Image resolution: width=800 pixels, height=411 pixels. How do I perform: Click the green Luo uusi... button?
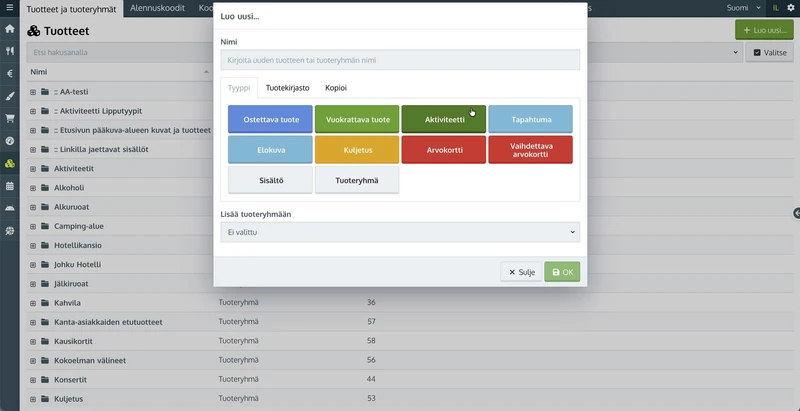764,30
